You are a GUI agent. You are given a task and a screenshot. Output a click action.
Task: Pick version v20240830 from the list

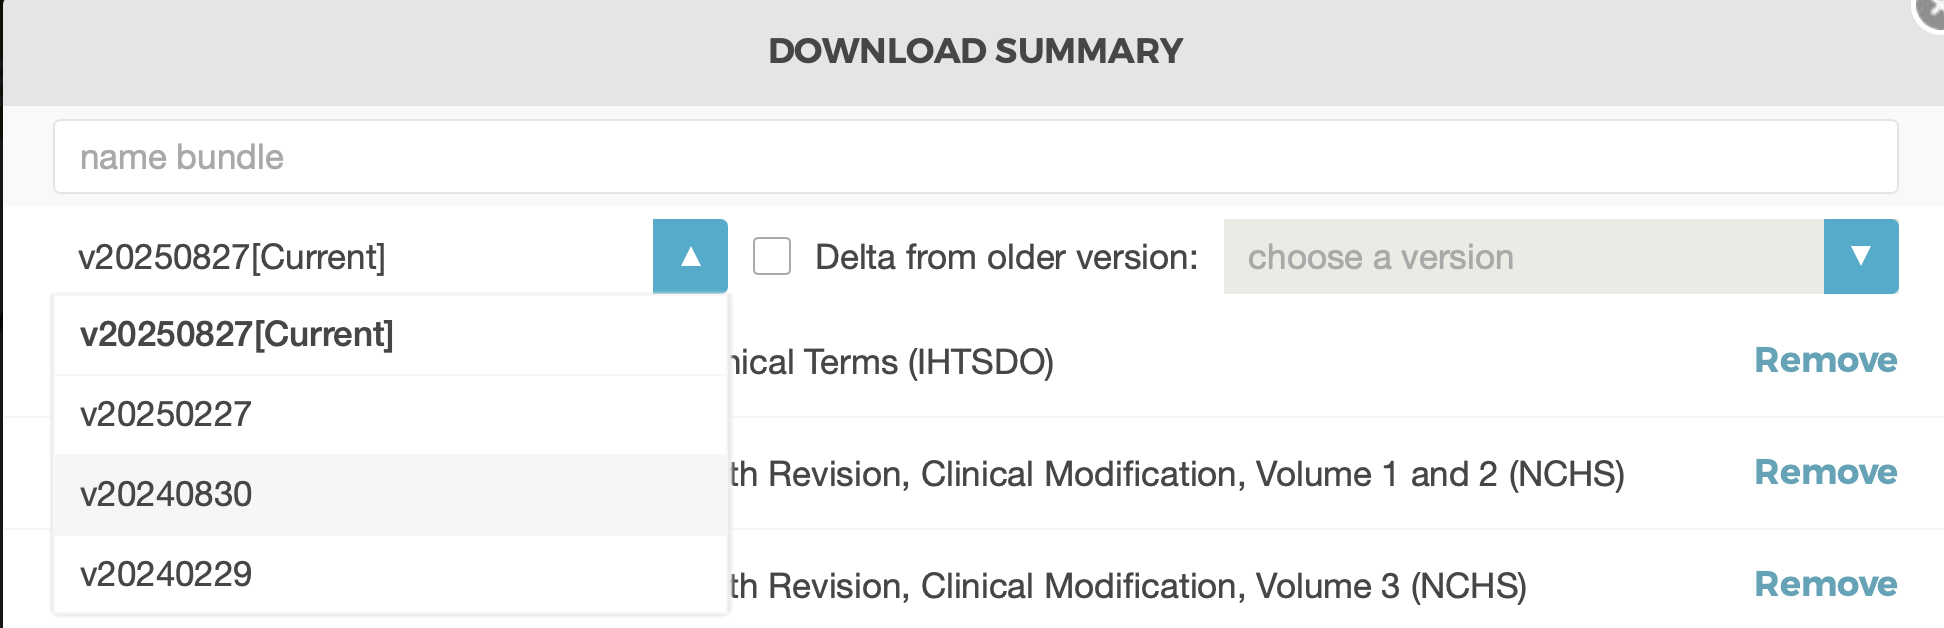click(166, 495)
